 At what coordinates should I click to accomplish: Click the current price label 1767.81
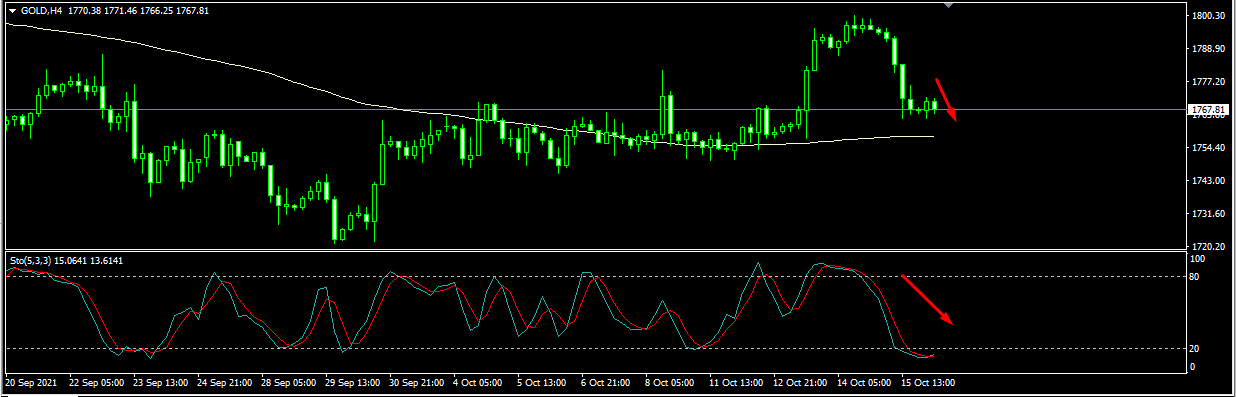point(1209,109)
